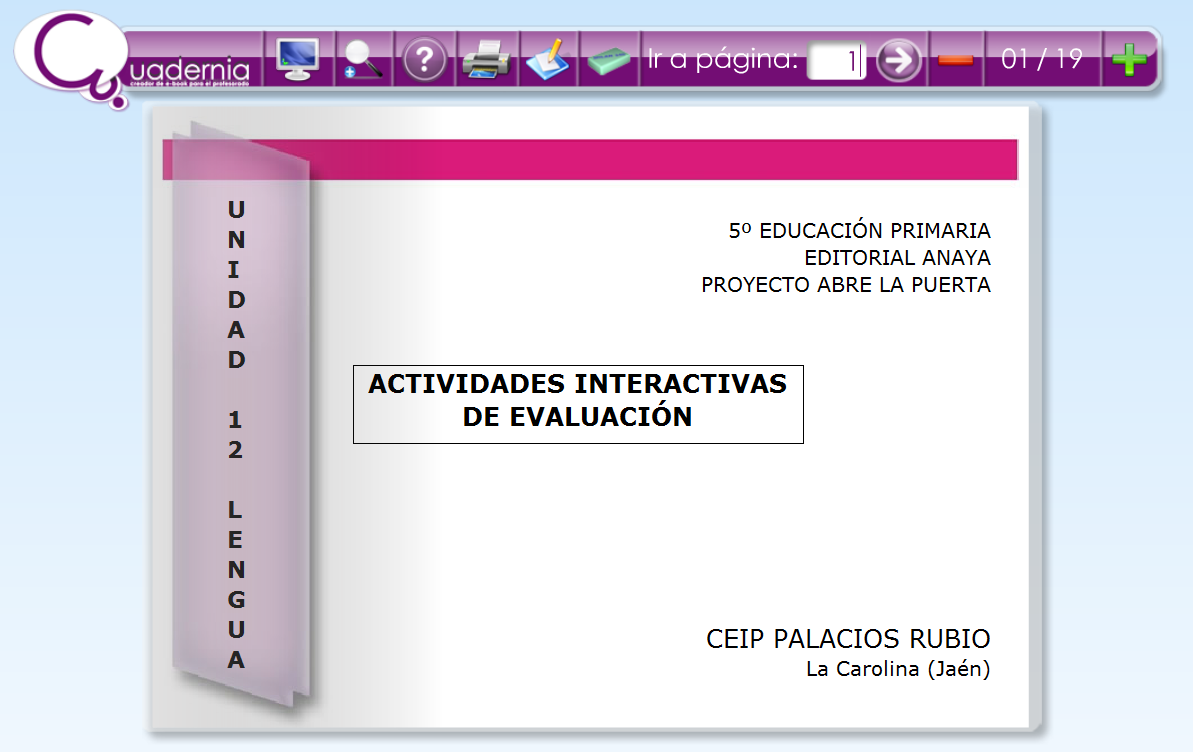Open full screen with the monitor icon
1193x752 pixels.
(x=296, y=60)
